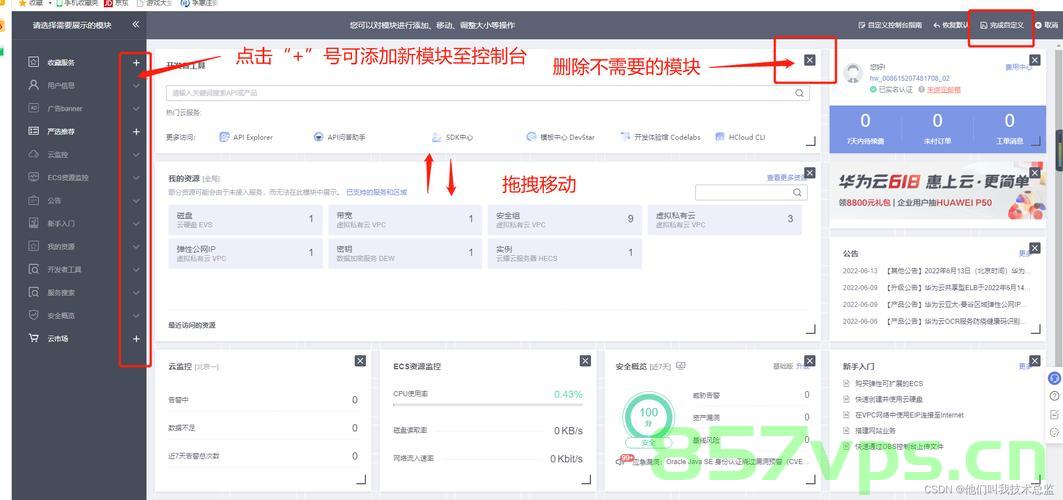Open the 弹性公网IP resource card

pos(245,253)
